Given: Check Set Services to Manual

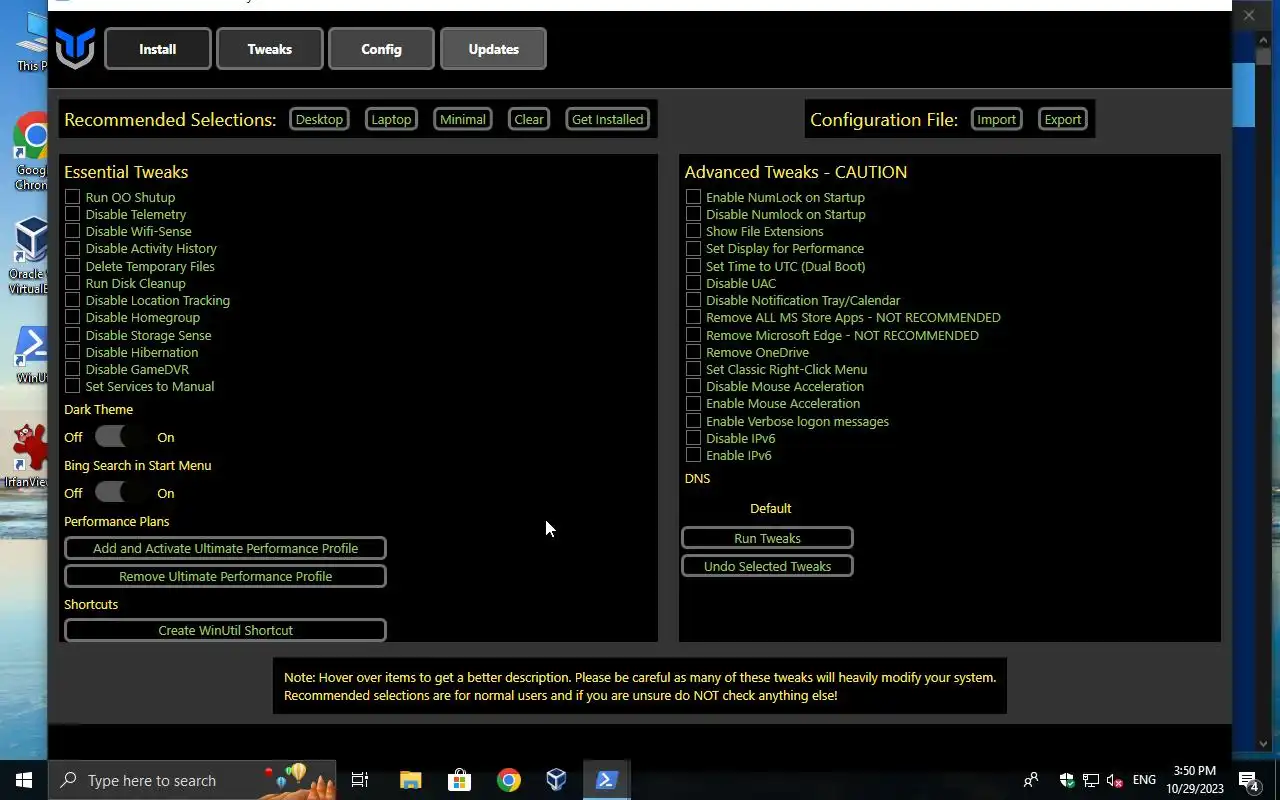Looking at the screenshot, I should [x=72, y=386].
